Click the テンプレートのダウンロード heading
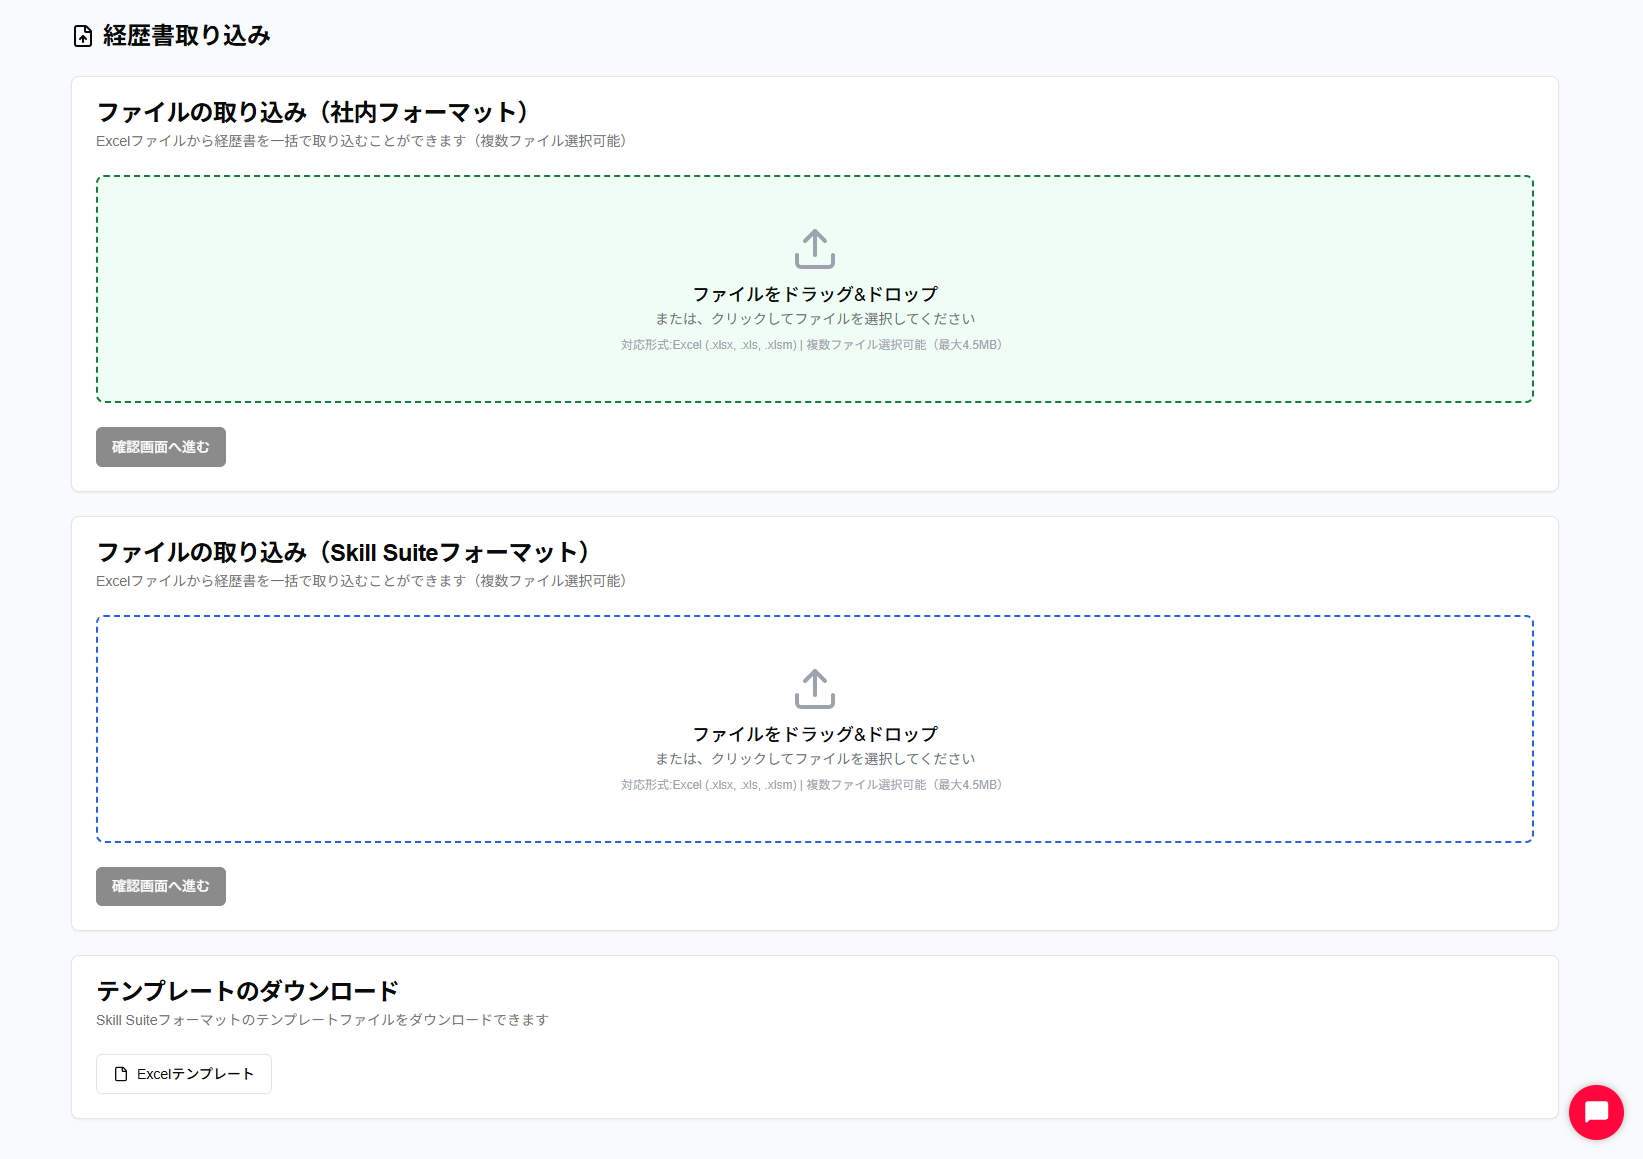The width and height of the screenshot is (1643, 1159). (248, 991)
